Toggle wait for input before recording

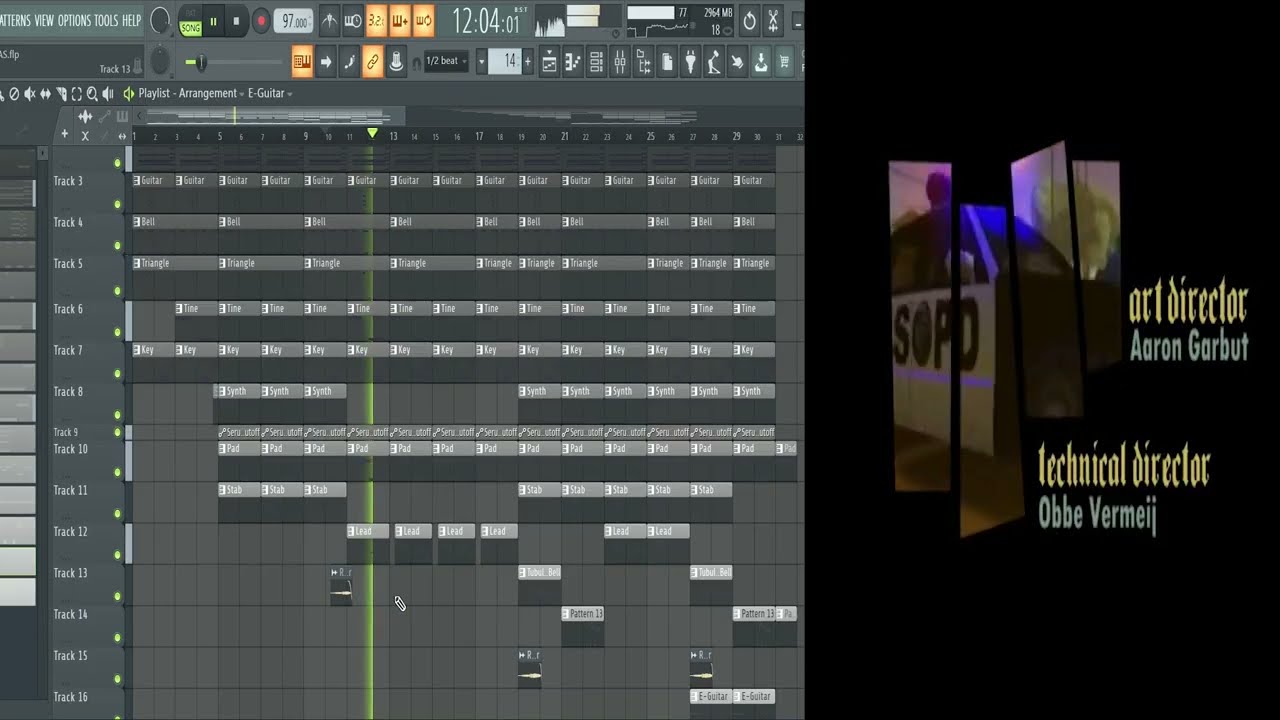pos(352,21)
